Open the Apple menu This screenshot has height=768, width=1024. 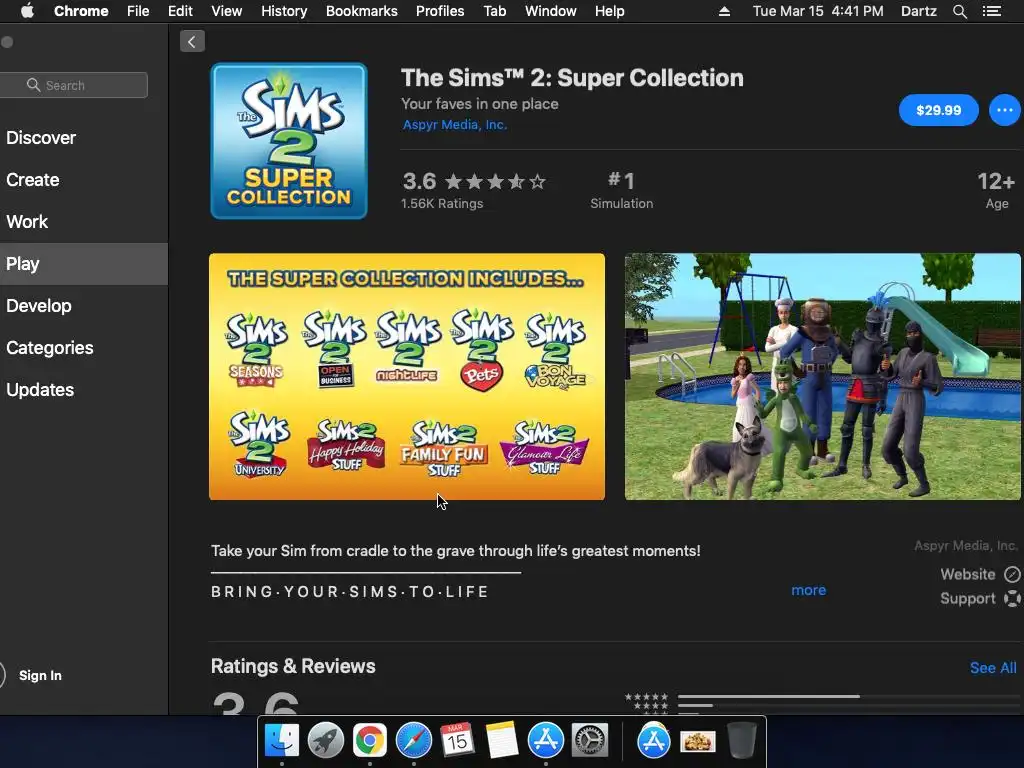27,11
